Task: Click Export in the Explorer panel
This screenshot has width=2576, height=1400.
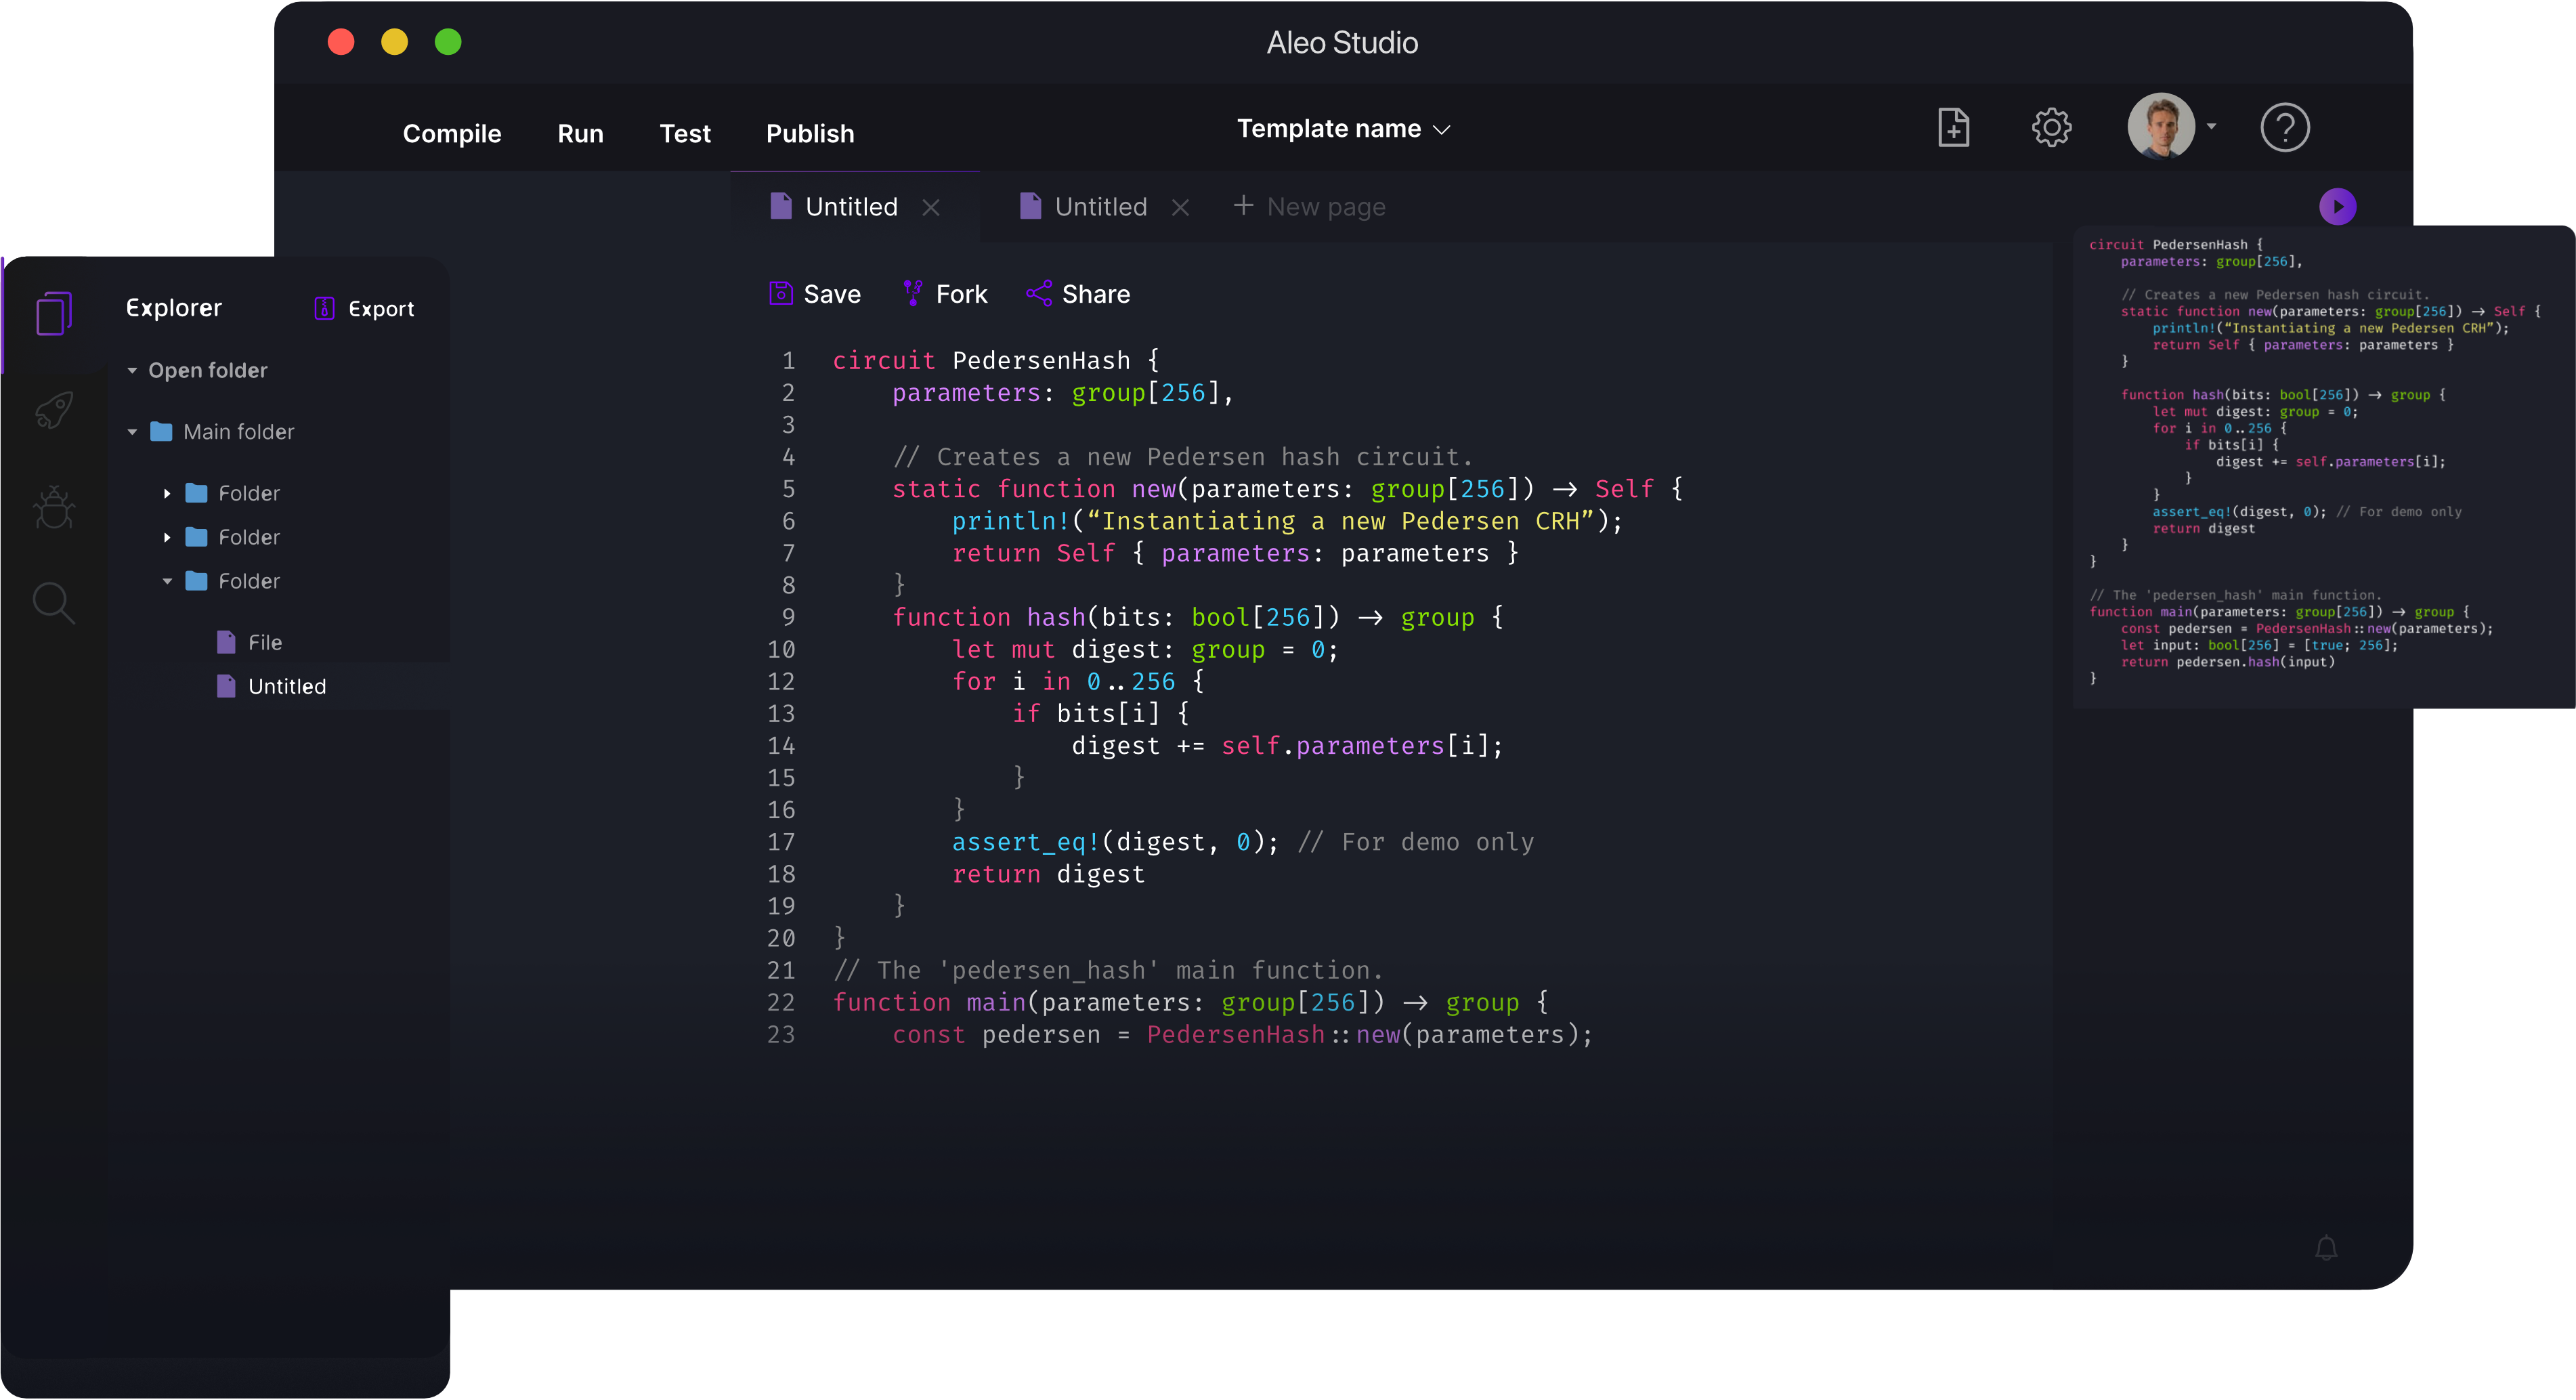Action: [x=364, y=309]
